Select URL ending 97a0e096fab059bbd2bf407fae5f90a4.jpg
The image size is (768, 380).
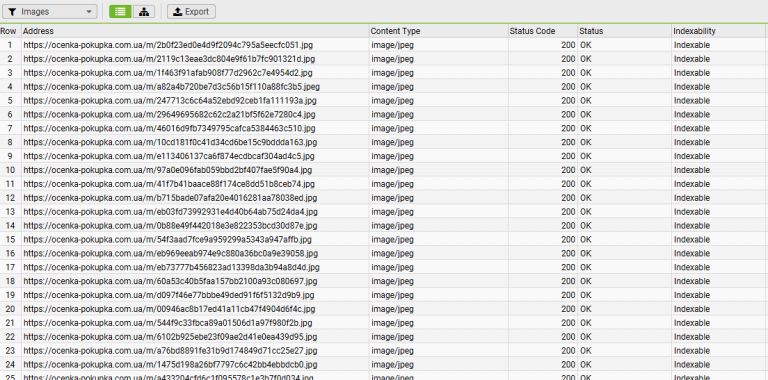click(168, 170)
